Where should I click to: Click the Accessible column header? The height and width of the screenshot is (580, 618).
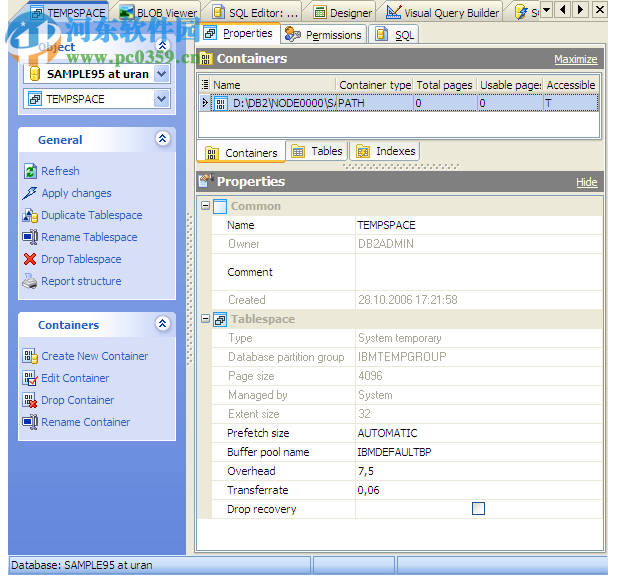[x=571, y=85]
